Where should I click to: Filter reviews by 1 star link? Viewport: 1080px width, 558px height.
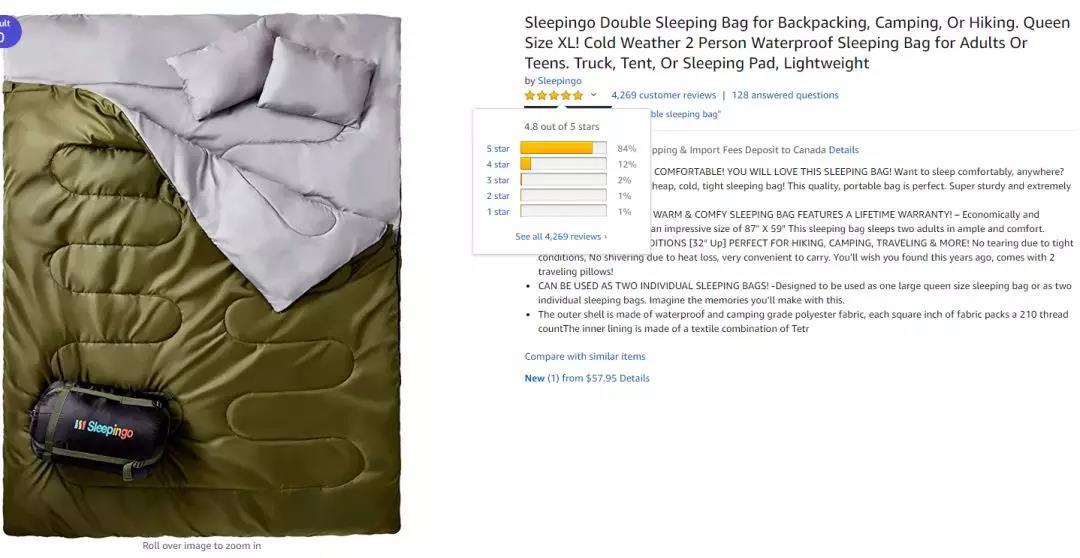pos(498,211)
